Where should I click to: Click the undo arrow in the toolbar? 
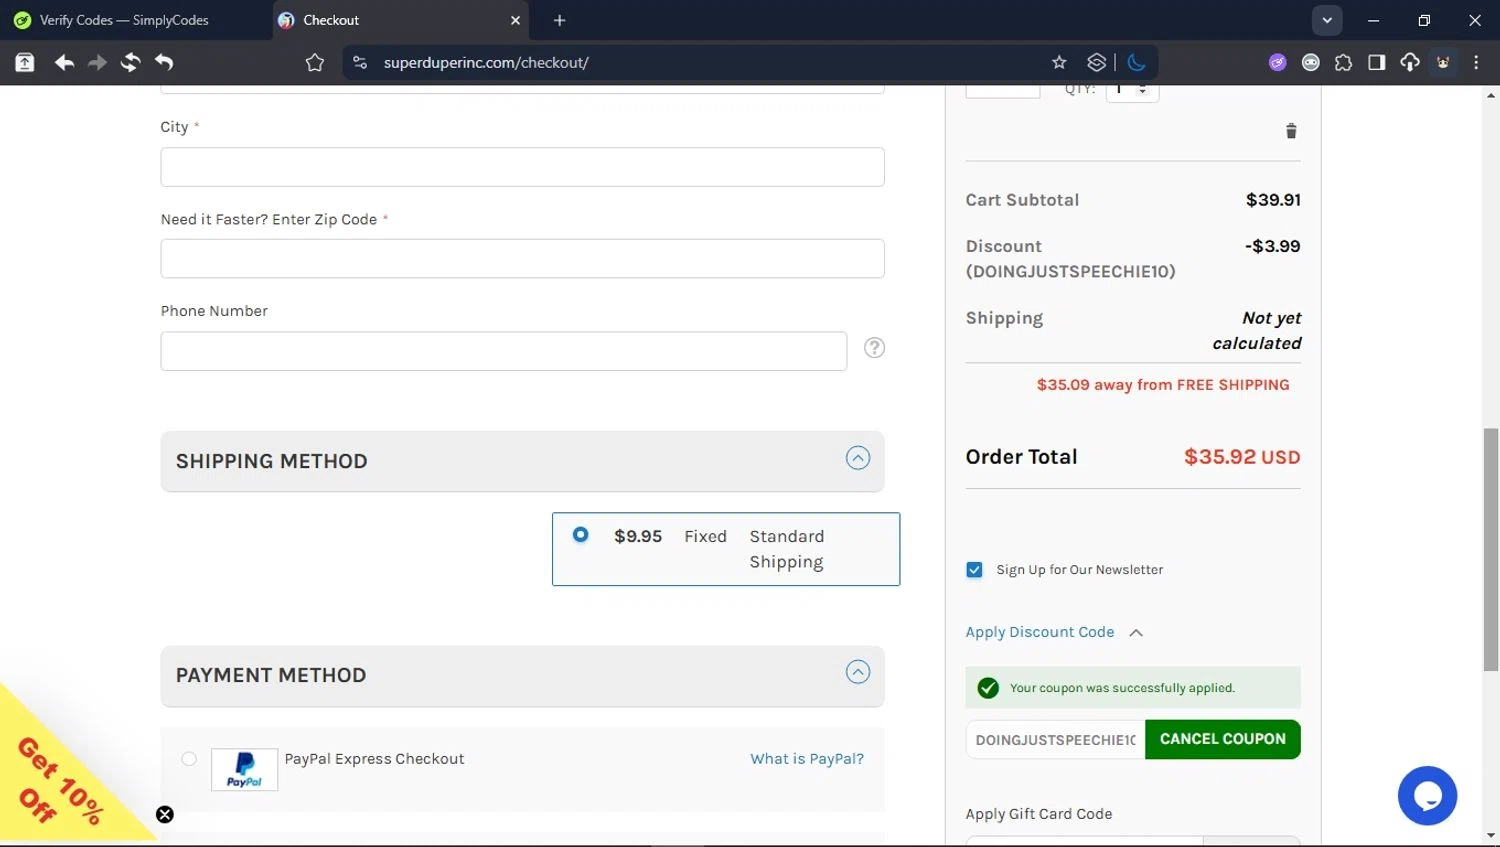tap(164, 63)
